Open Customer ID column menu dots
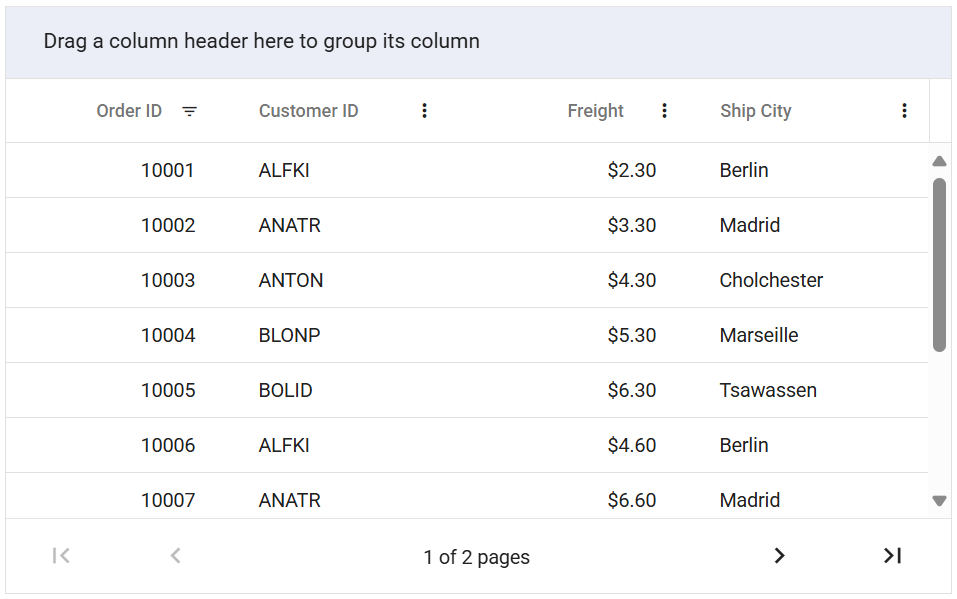The width and height of the screenshot is (957, 599). (424, 111)
